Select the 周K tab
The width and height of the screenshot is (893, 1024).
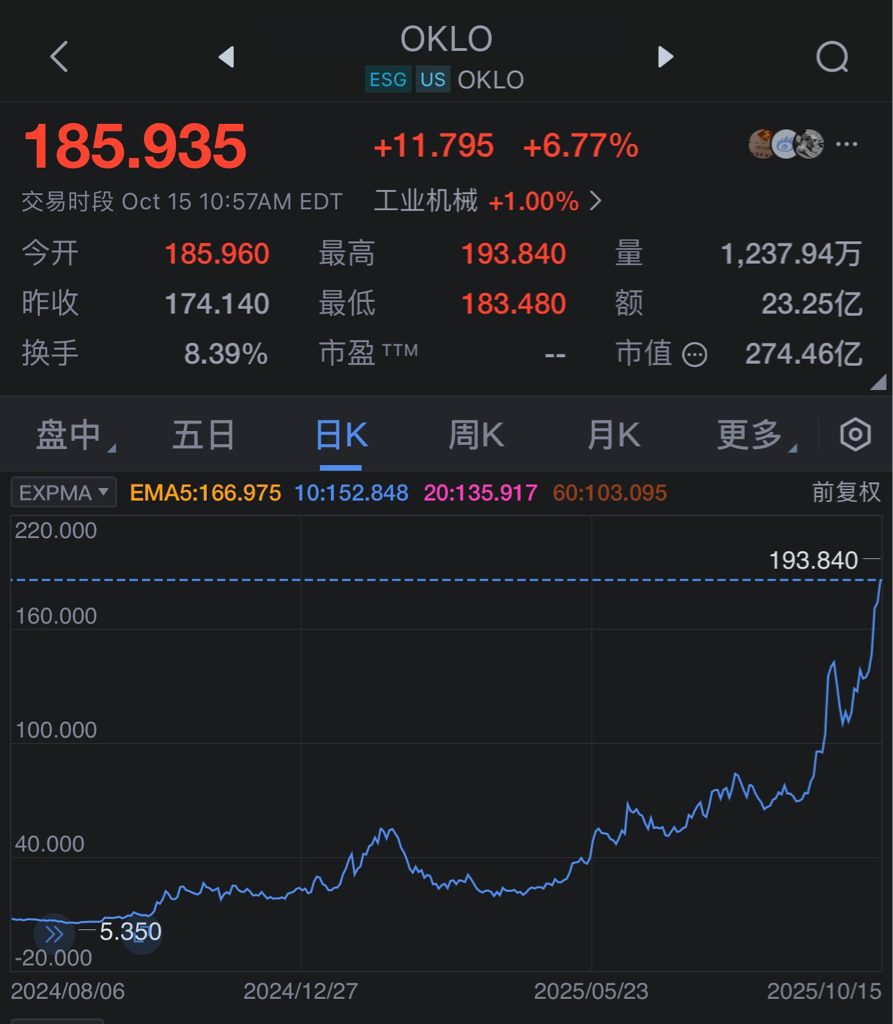coord(476,435)
